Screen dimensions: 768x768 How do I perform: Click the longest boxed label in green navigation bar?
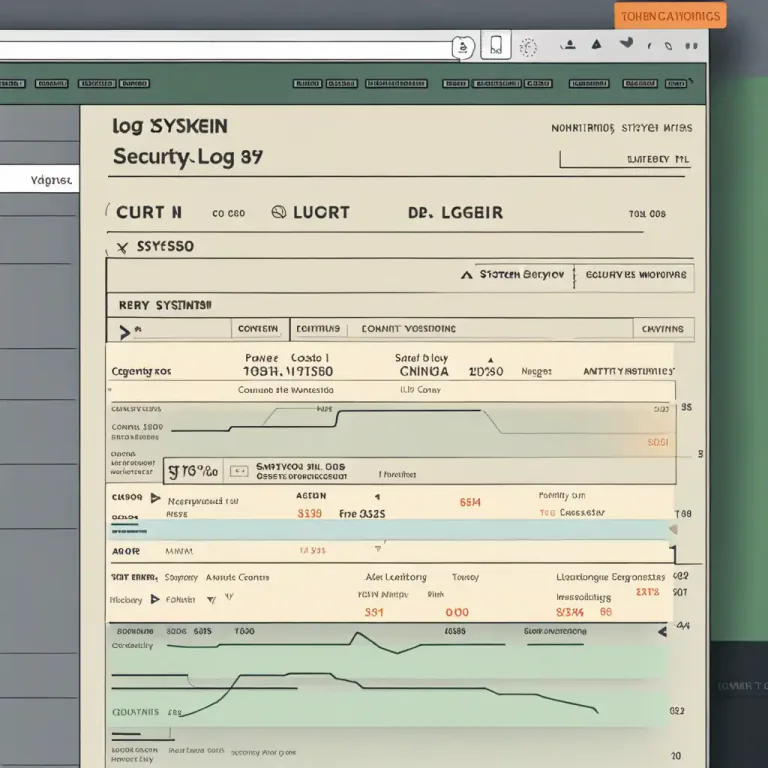click(x=397, y=84)
